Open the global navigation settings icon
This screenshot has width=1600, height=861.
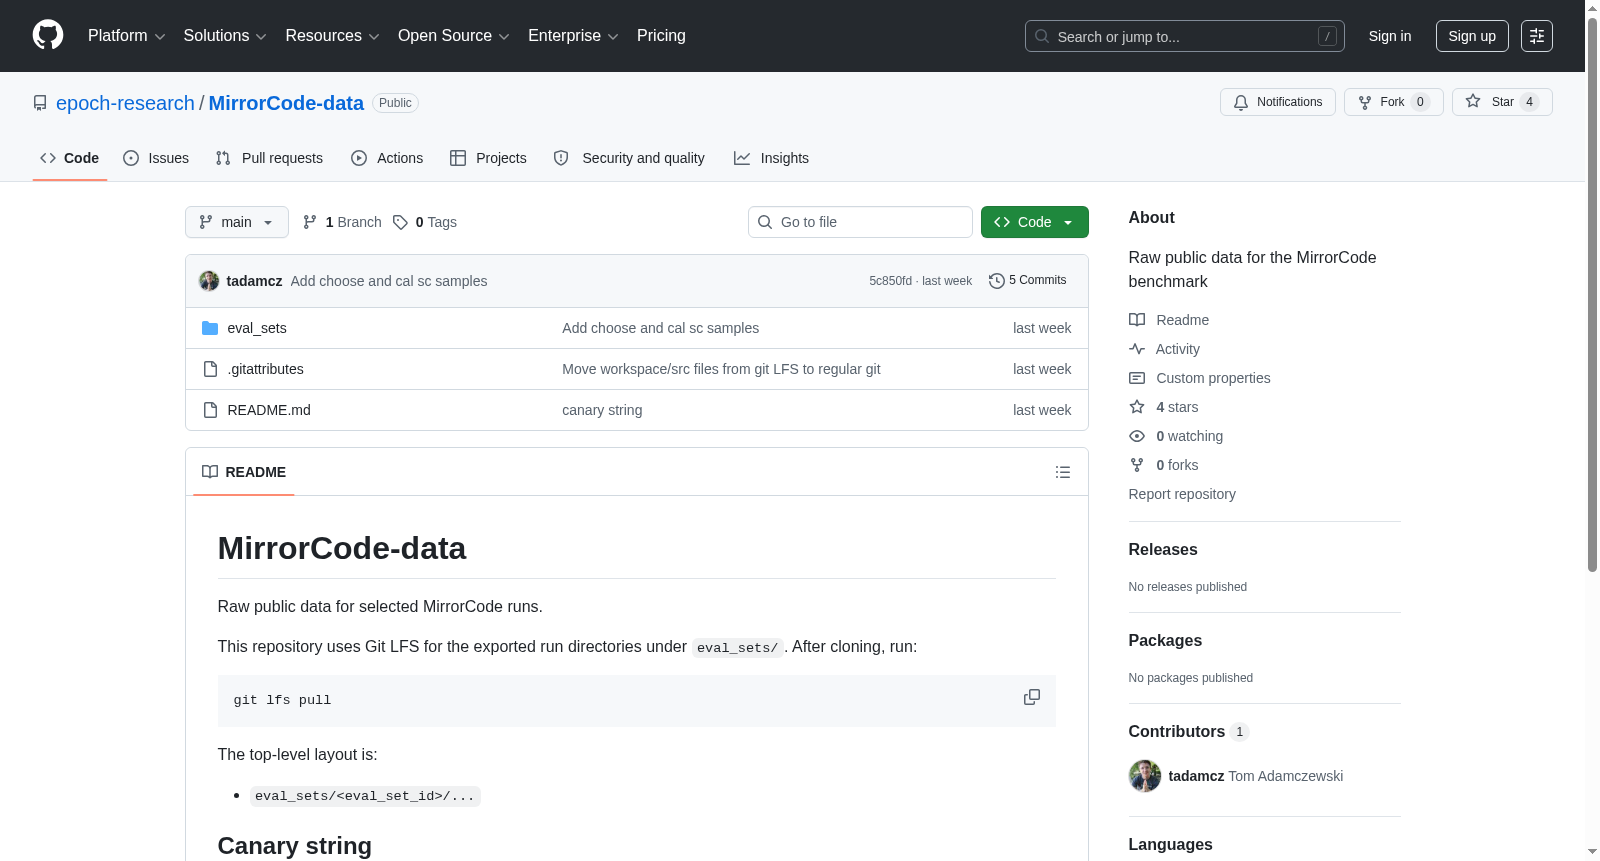coord(1537,36)
